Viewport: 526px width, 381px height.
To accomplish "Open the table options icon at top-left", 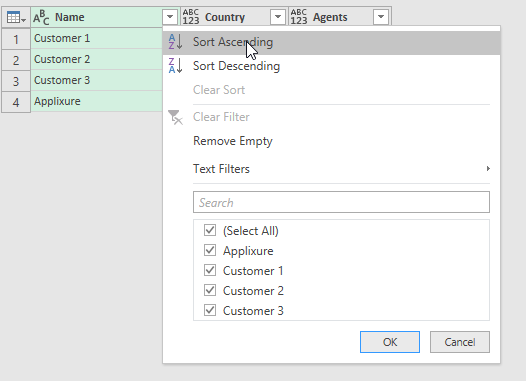I will 16,17.
